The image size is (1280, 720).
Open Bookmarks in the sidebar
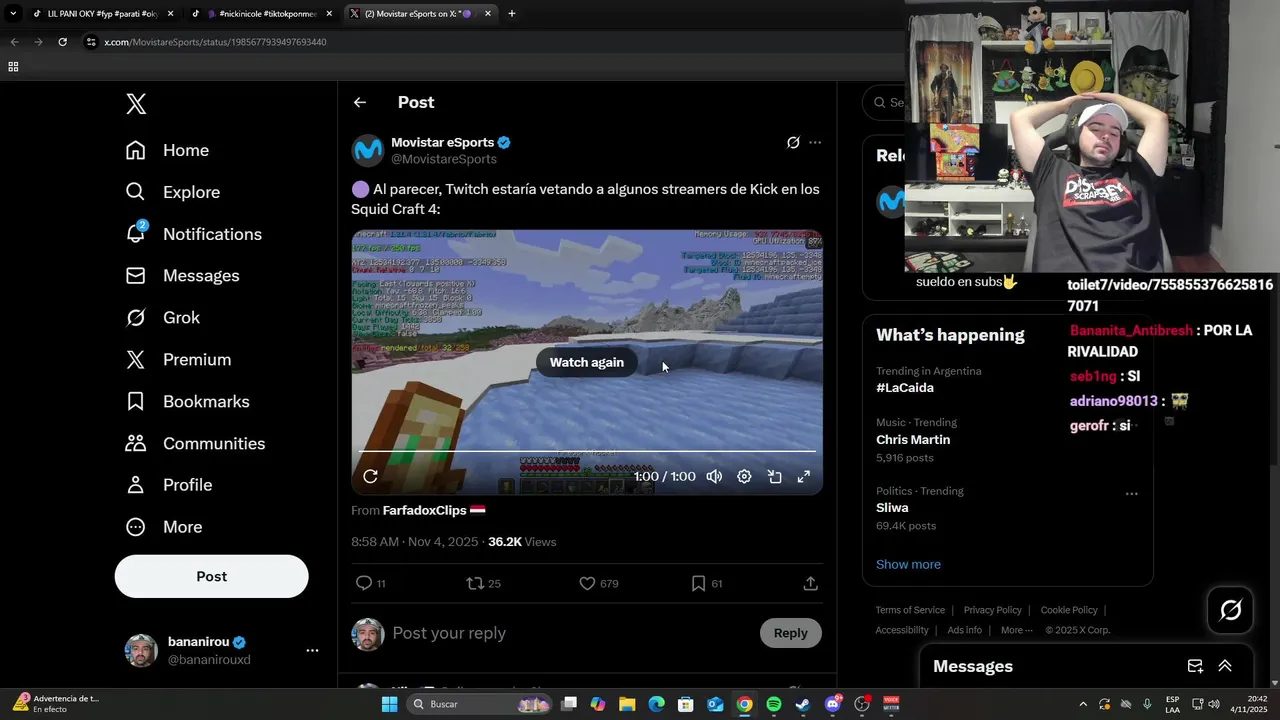(188, 402)
